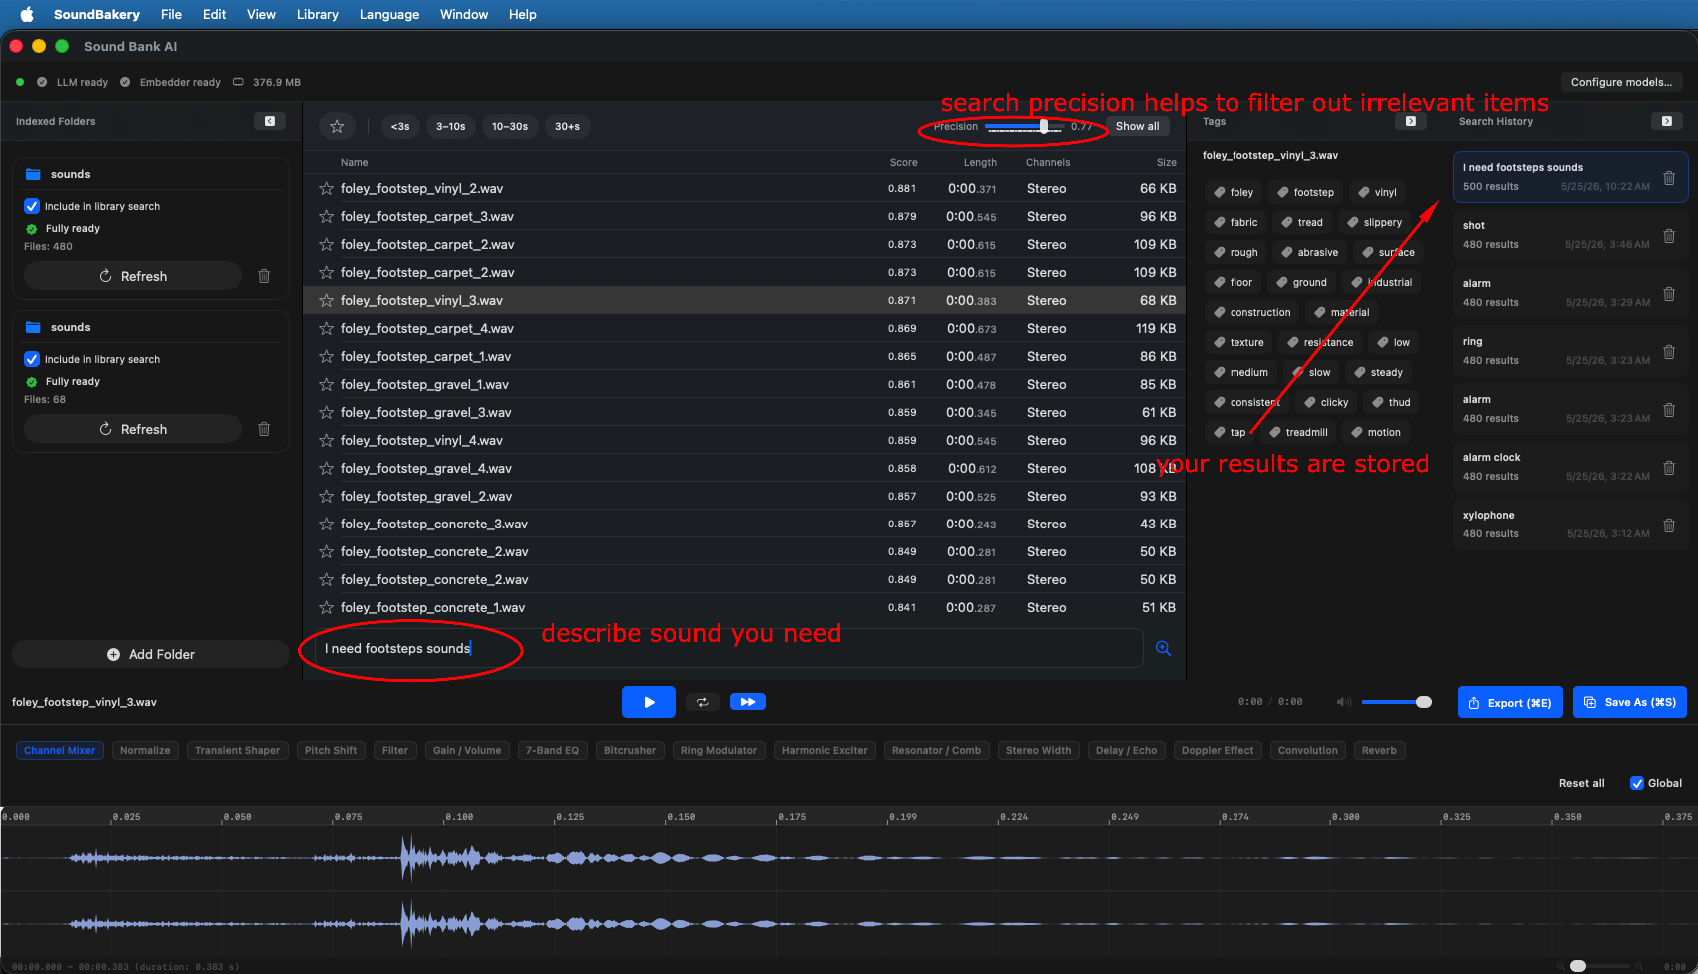Delete 'shot' search history entry
Image resolution: width=1698 pixels, height=974 pixels.
(1669, 236)
